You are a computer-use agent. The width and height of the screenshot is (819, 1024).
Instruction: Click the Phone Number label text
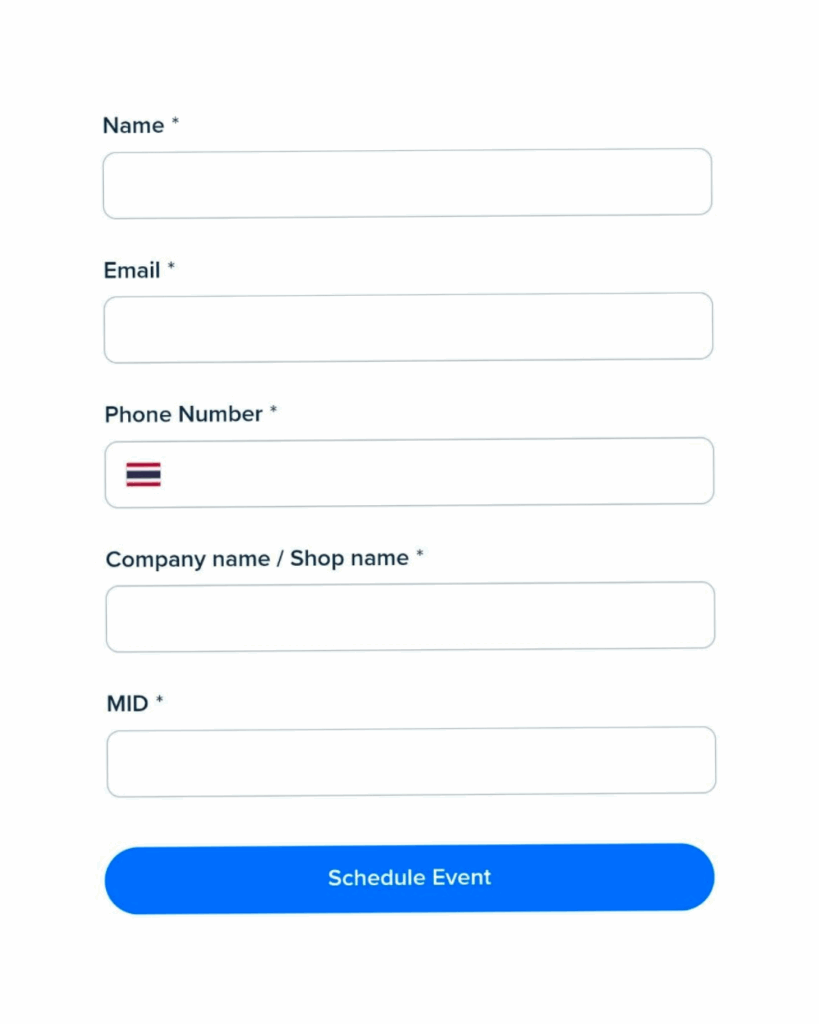183,414
